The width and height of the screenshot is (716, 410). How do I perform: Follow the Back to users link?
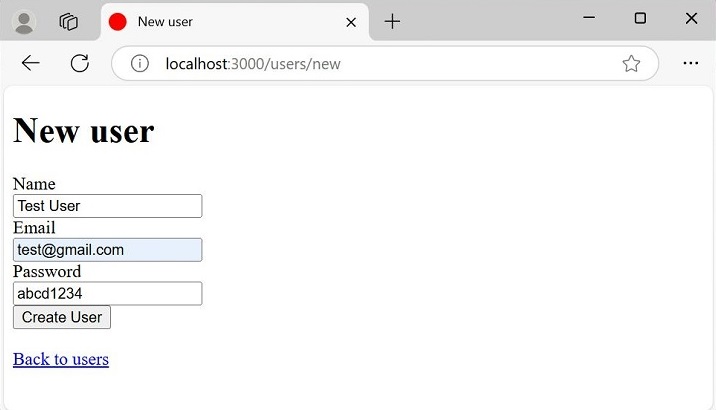(x=61, y=359)
